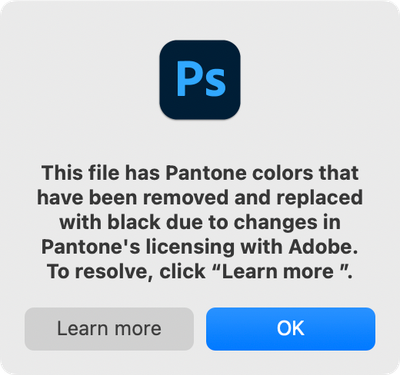Click the word "black" in the alert text

(x=133, y=222)
